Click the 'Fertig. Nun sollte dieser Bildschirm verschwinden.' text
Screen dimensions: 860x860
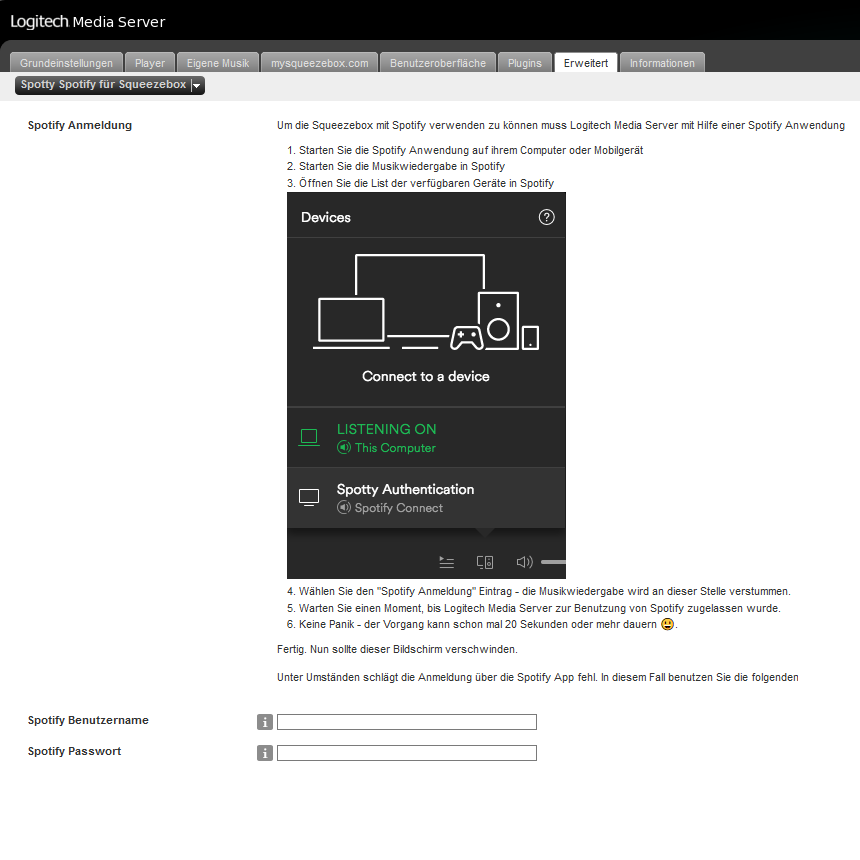click(x=397, y=649)
